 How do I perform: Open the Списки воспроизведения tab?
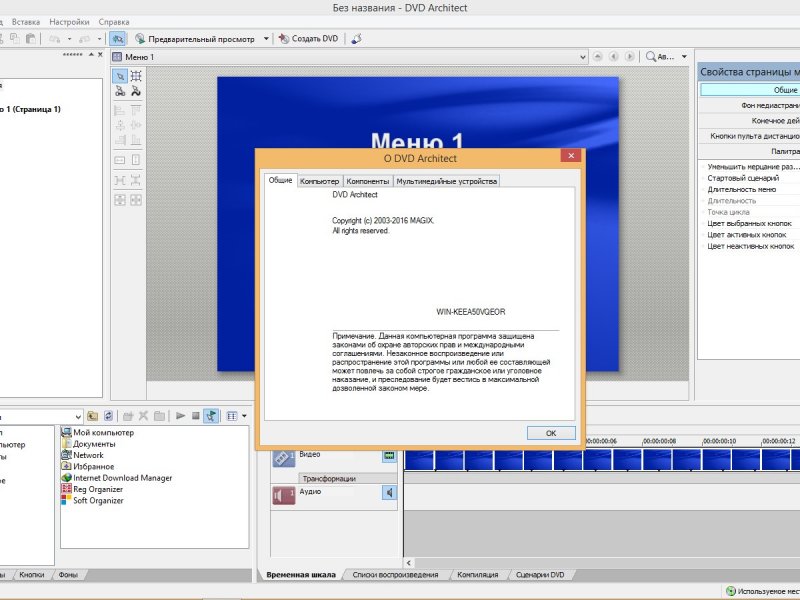[x=395, y=575]
